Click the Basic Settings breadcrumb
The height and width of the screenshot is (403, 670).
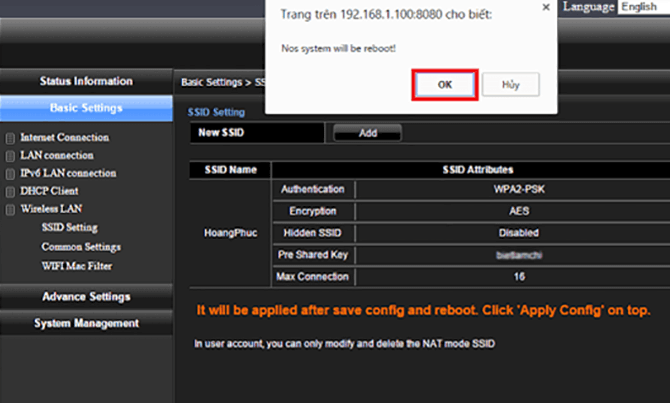[212, 82]
